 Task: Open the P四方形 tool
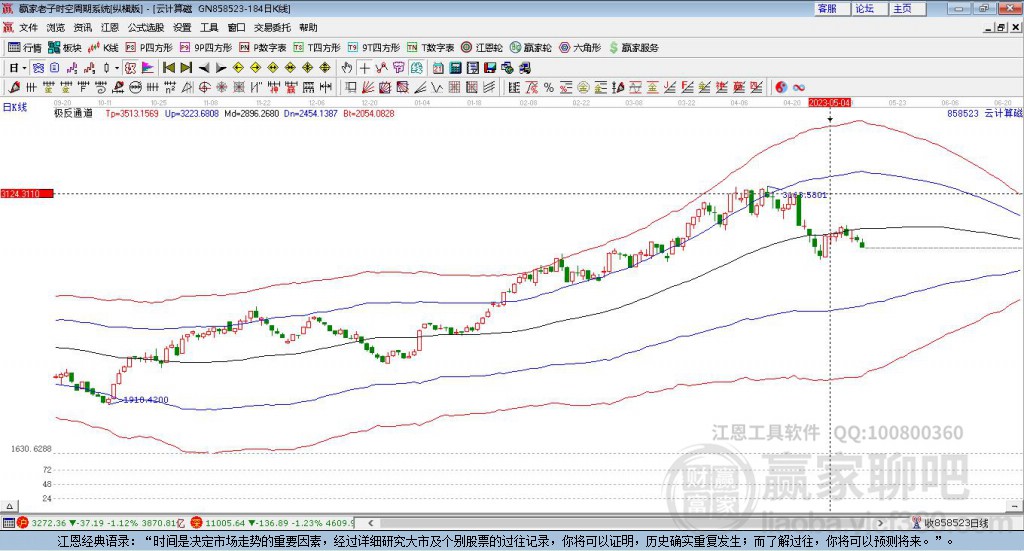pos(149,48)
